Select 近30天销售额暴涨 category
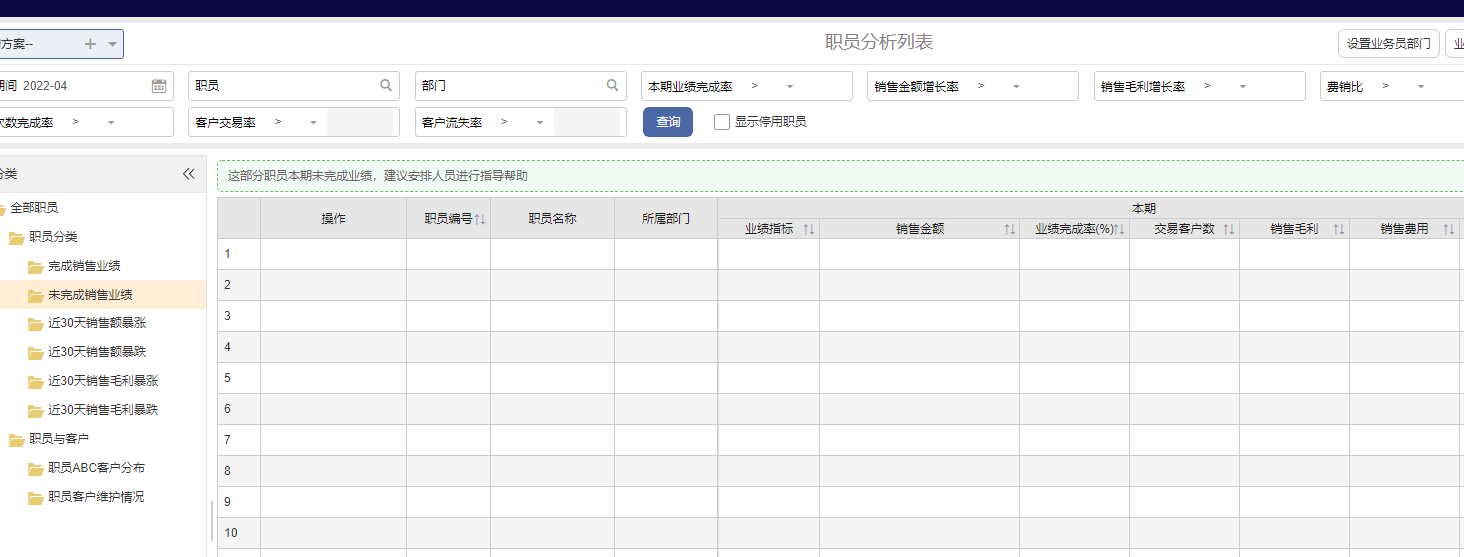This screenshot has width=1464, height=557. coord(97,323)
